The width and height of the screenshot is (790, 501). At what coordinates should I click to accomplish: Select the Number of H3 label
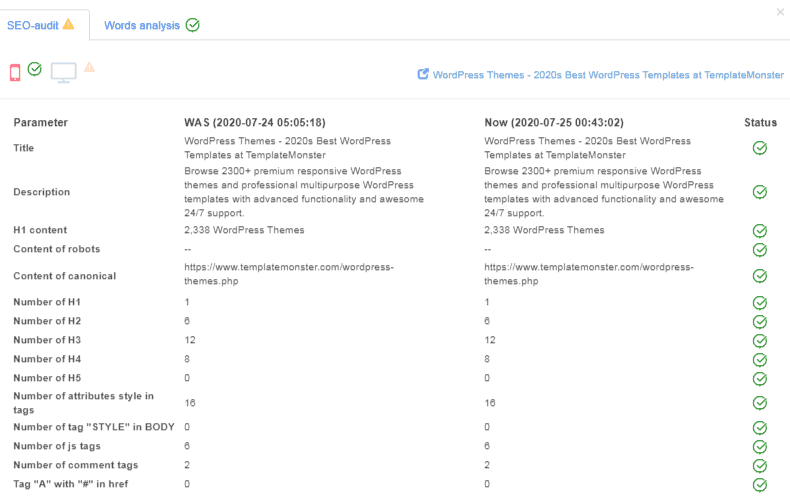(47, 340)
